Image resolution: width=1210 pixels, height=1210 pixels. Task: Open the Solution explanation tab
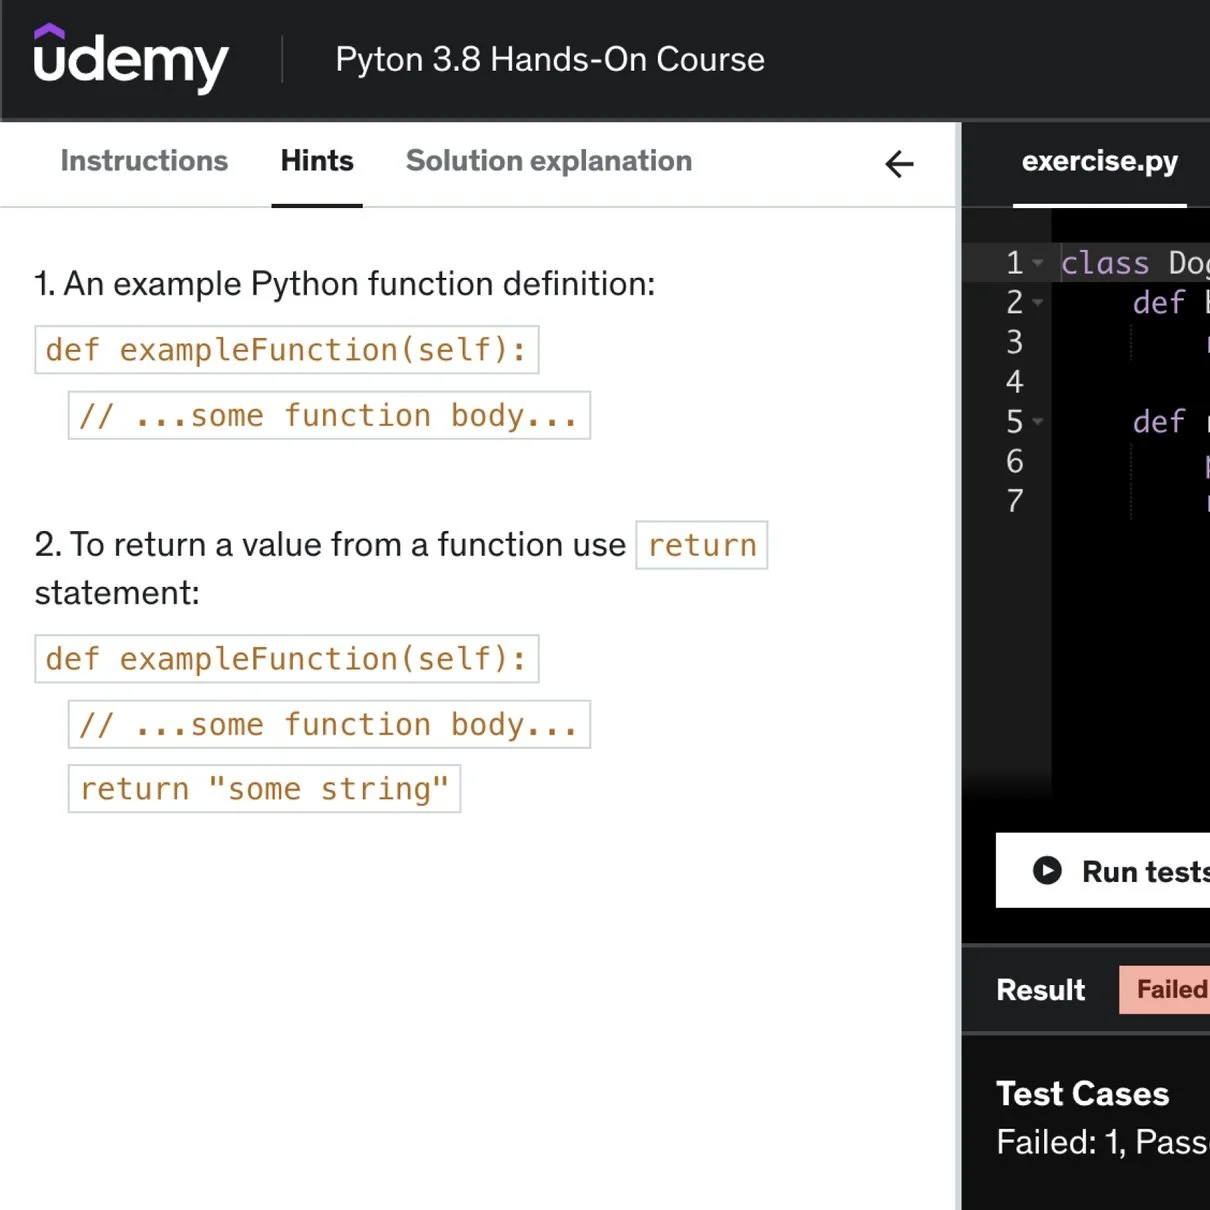click(x=549, y=161)
